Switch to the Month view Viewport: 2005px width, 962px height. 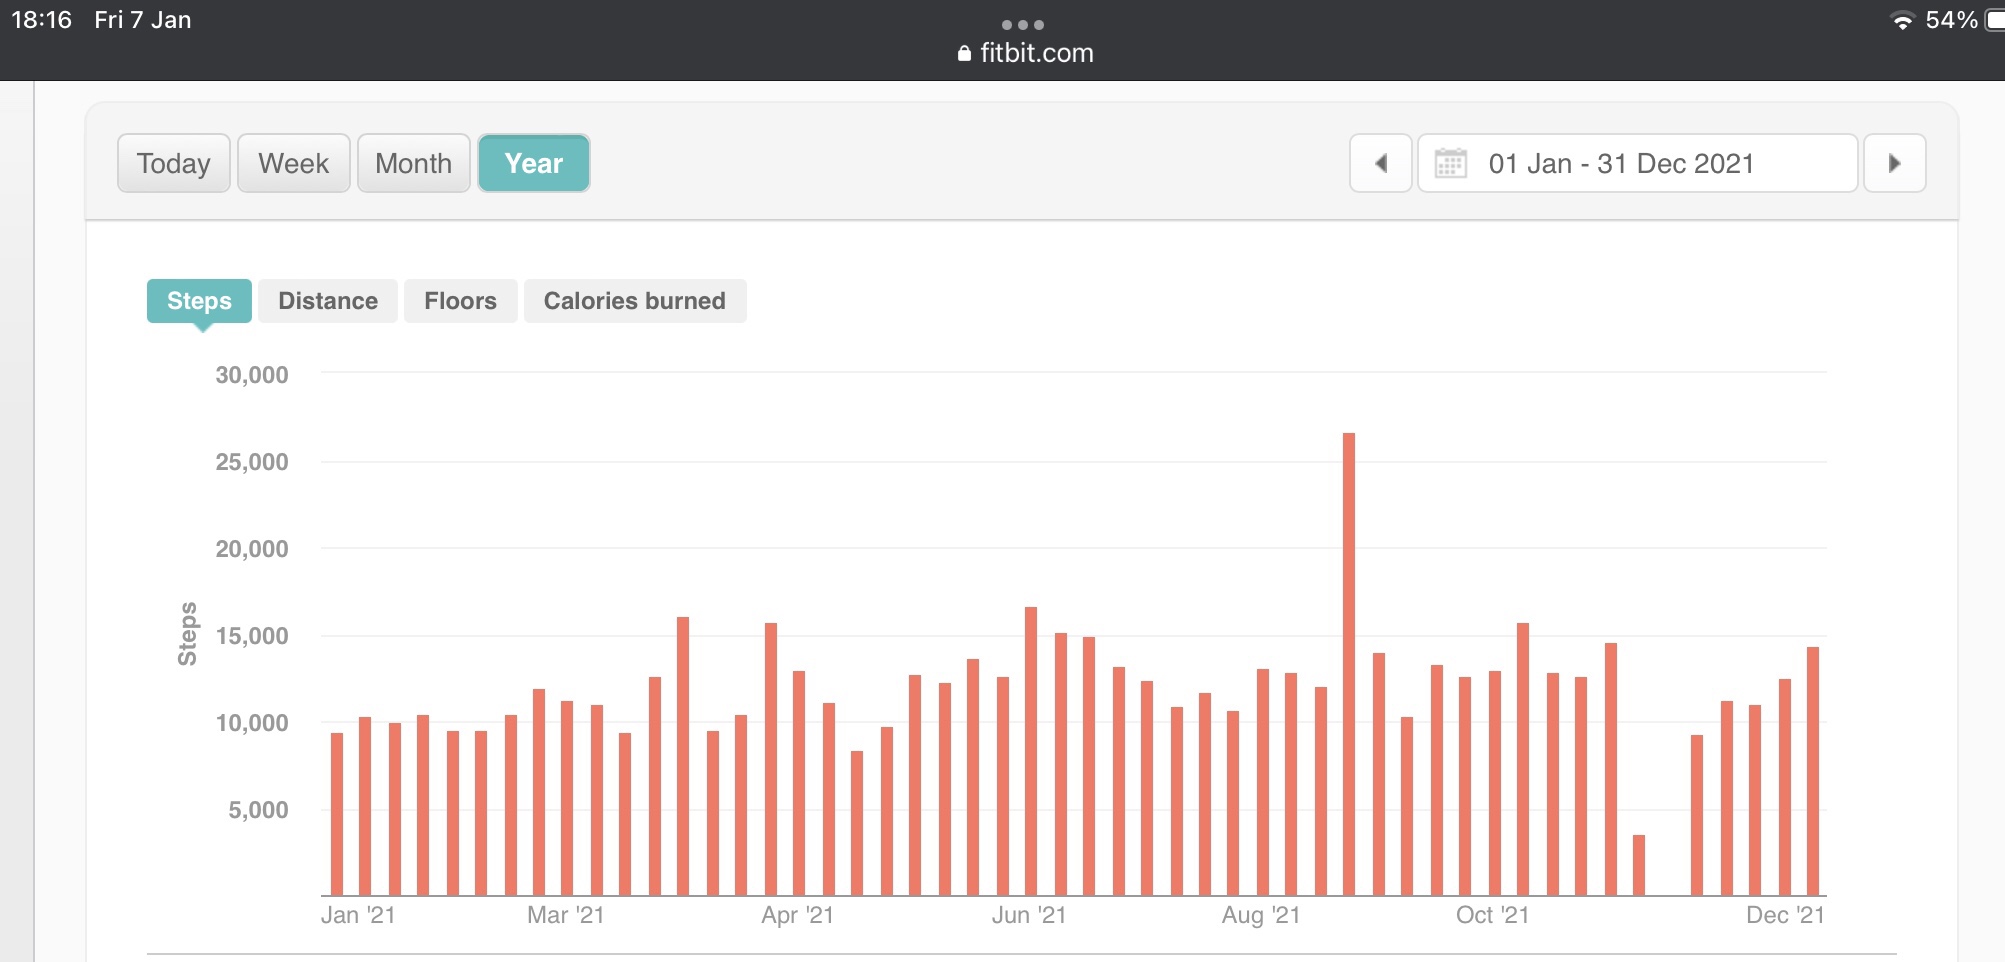click(413, 163)
